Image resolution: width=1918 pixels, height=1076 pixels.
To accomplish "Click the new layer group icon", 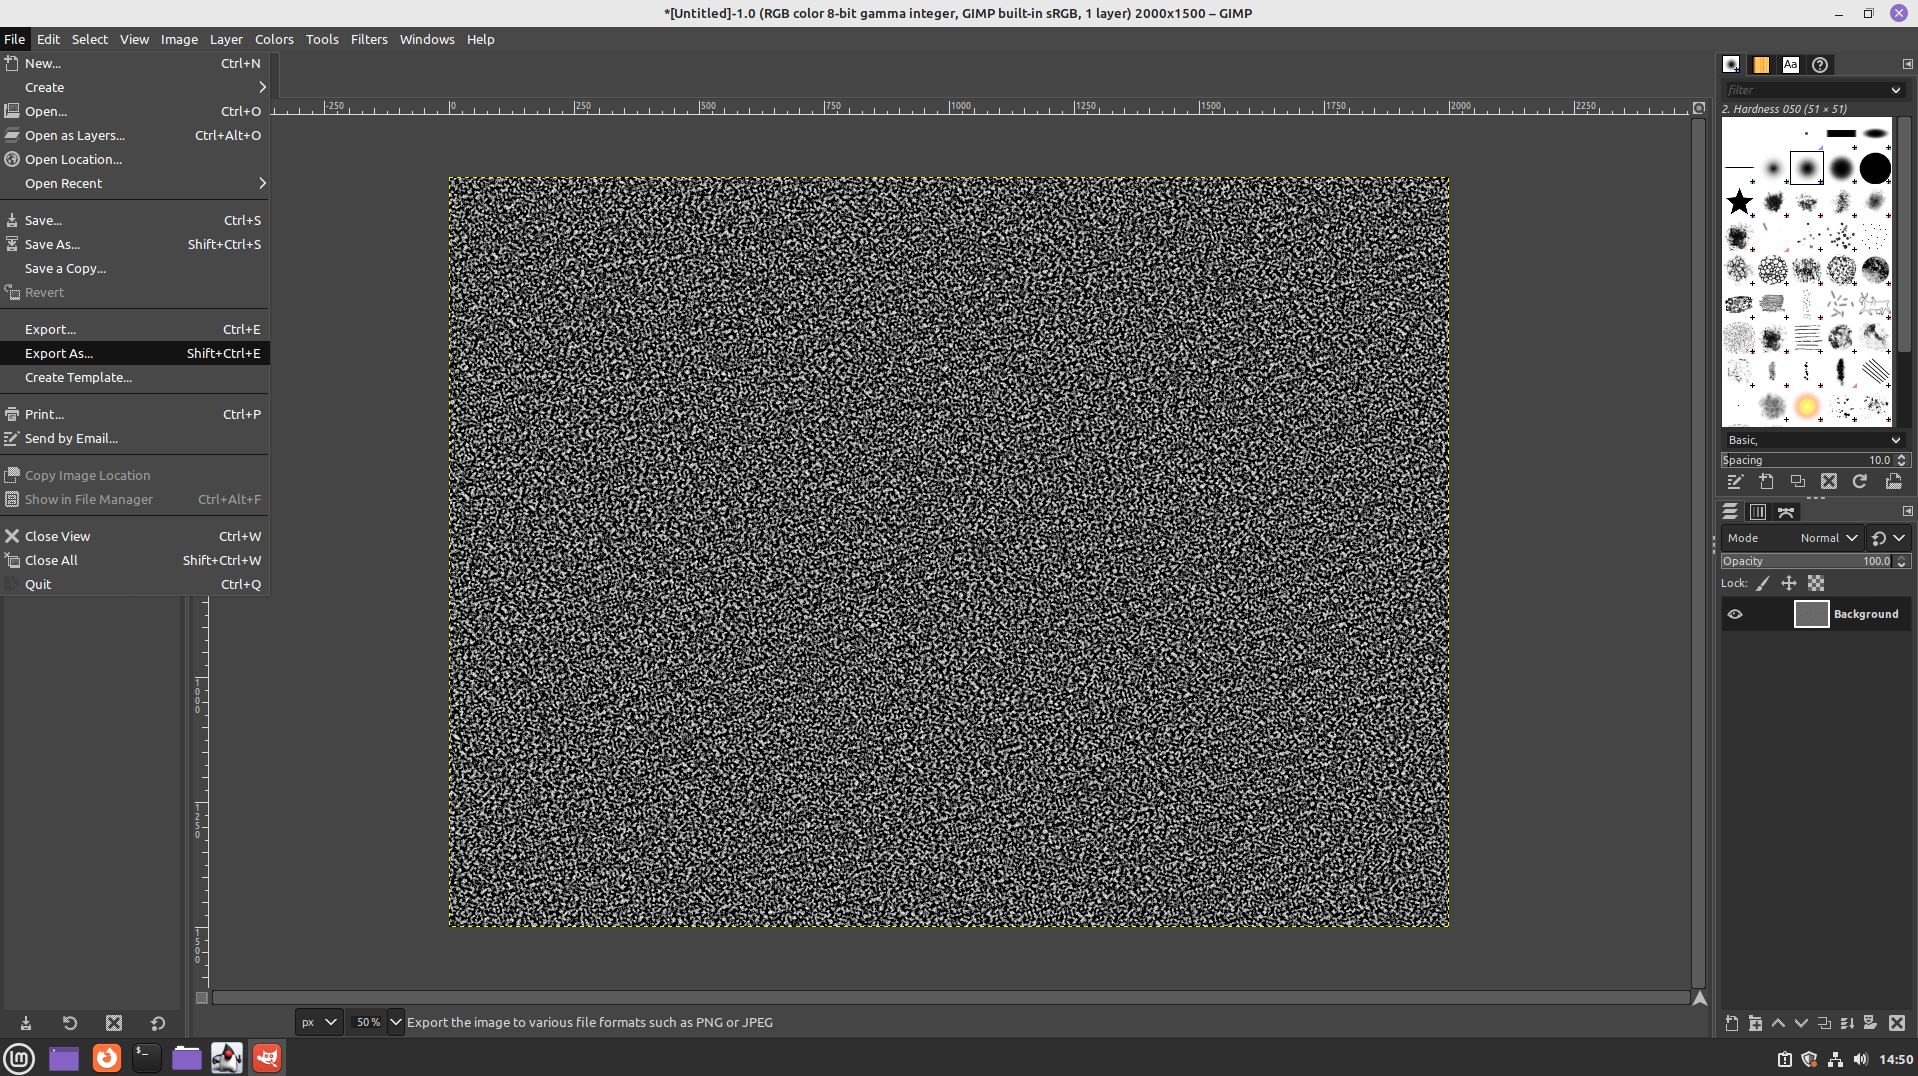I will coord(1755,1023).
